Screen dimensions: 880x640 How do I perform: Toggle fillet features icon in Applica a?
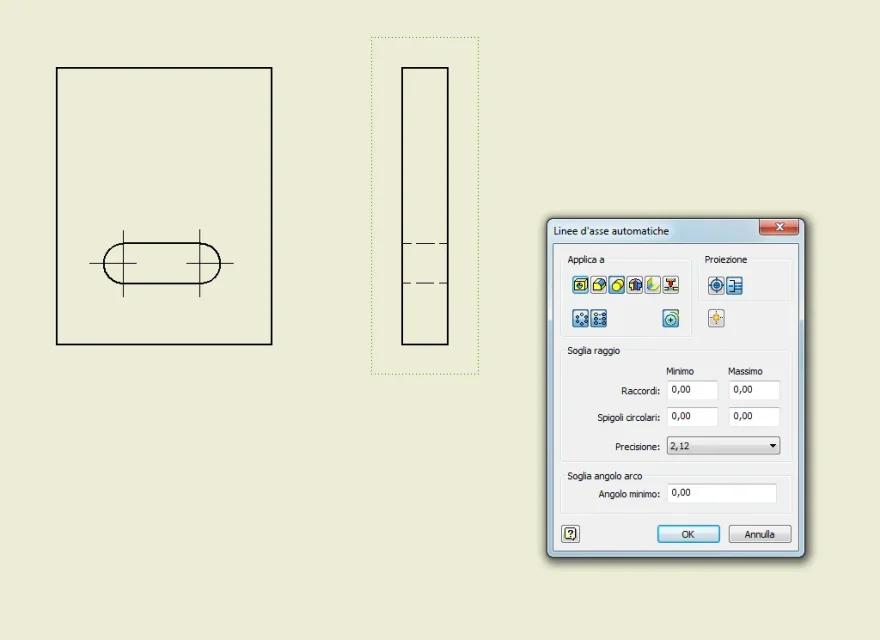coord(598,285)
